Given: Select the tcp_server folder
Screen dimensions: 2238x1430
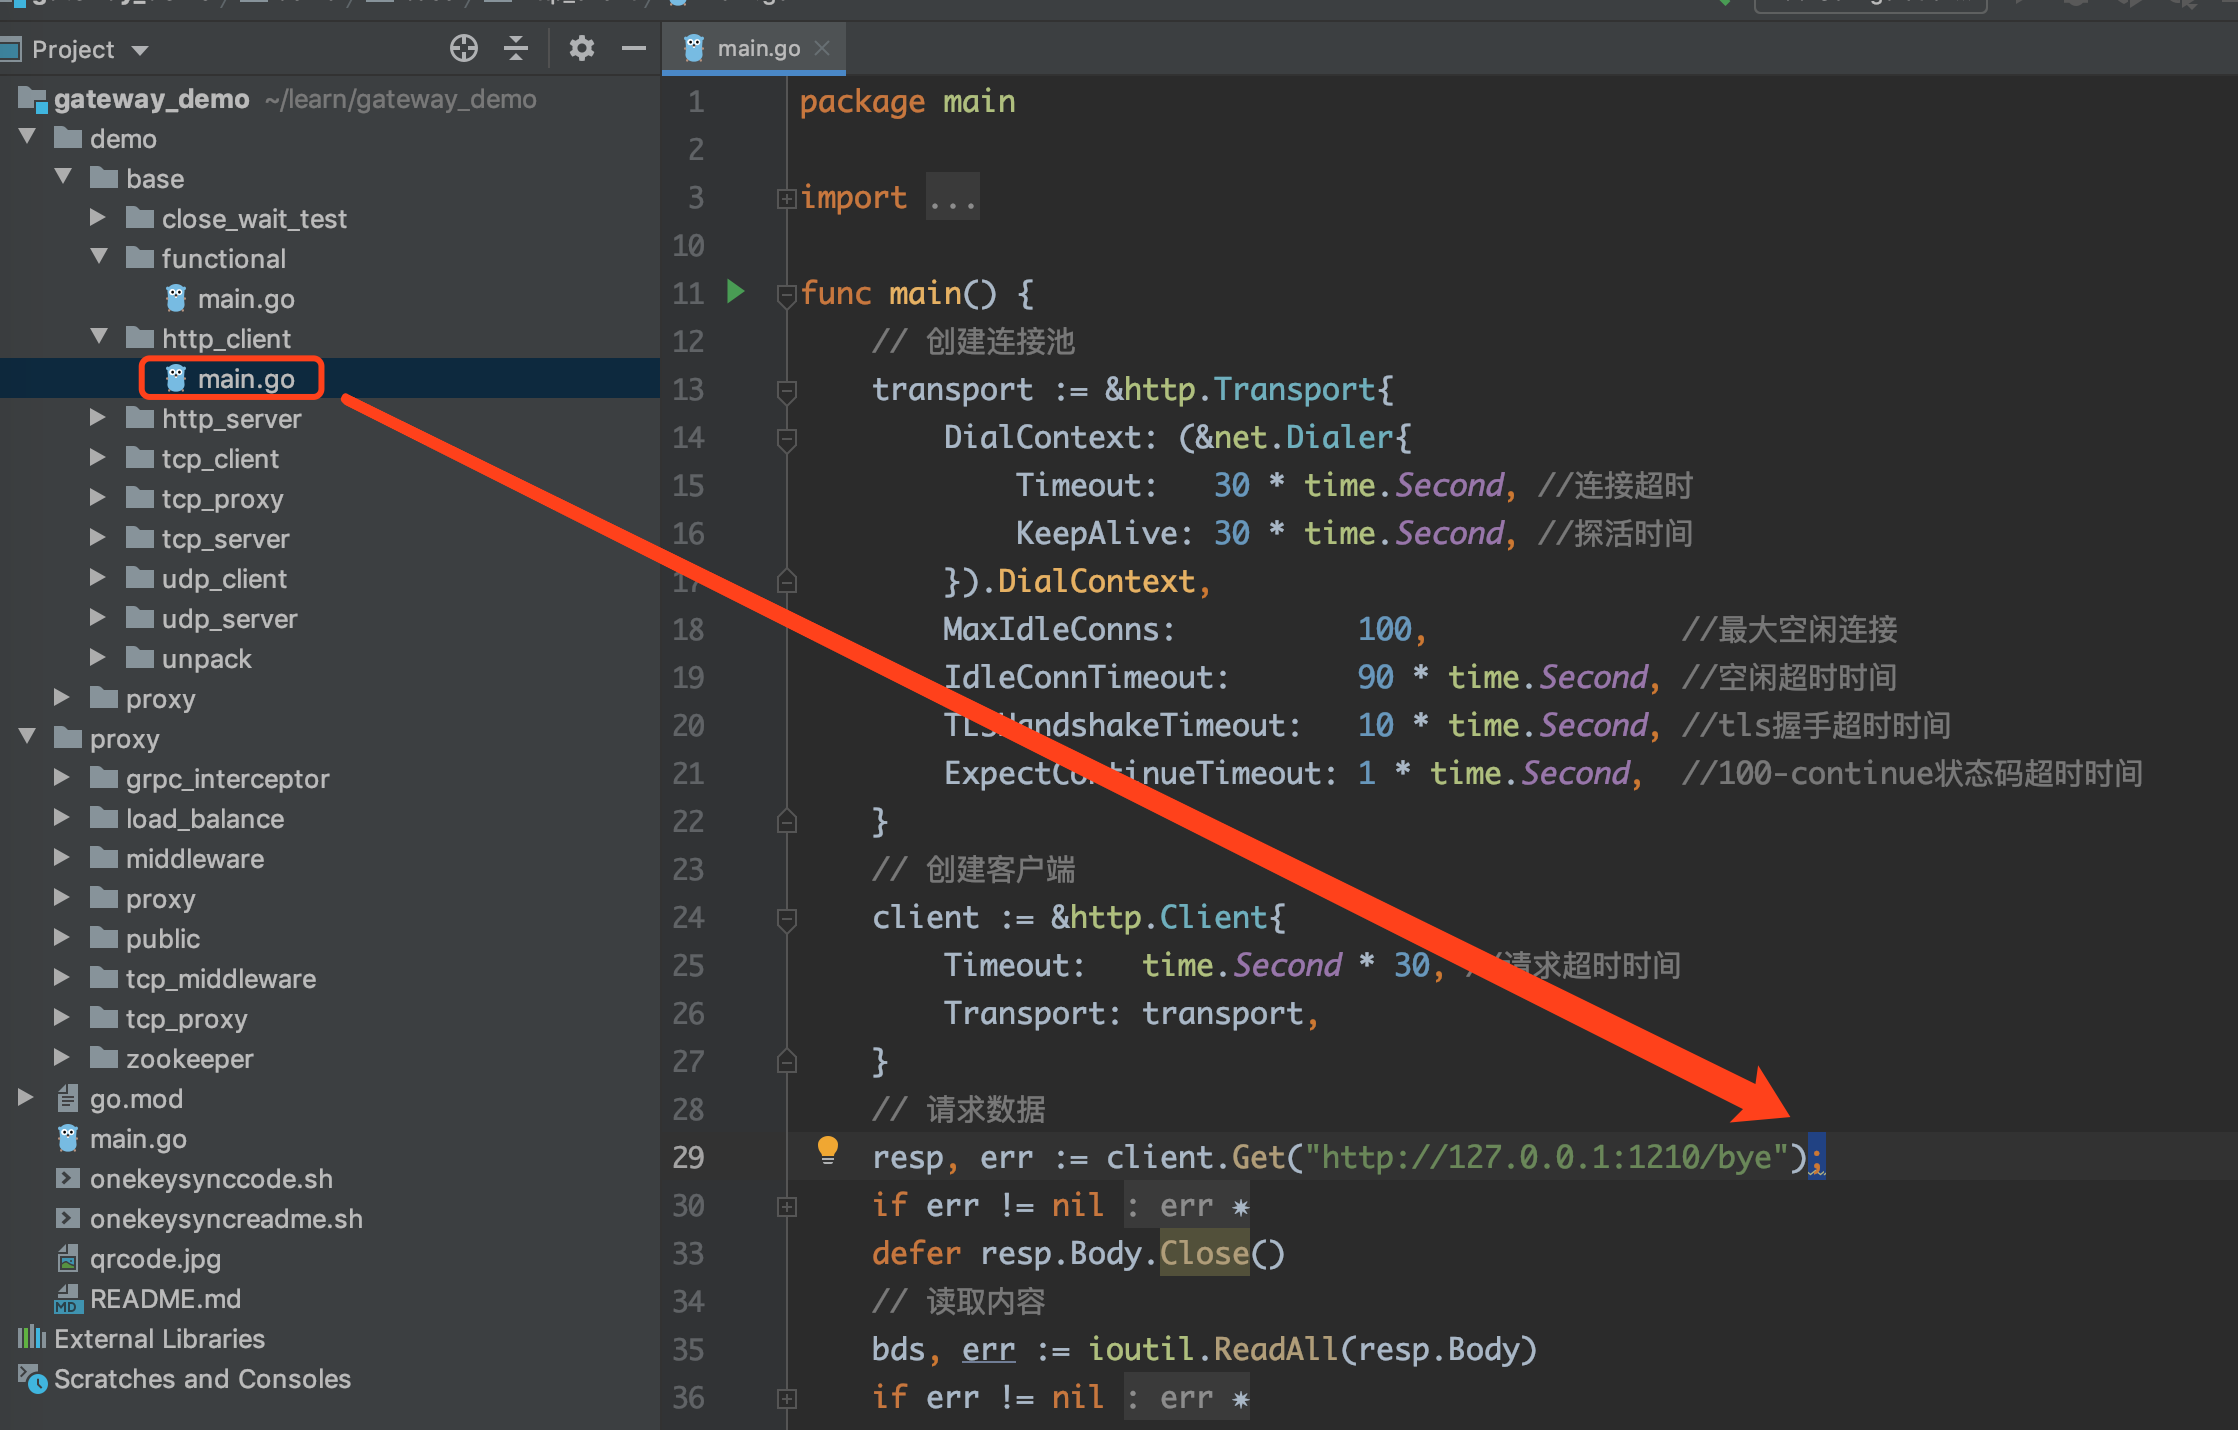Looking at the screenshot, I should (x=225, y=539).
